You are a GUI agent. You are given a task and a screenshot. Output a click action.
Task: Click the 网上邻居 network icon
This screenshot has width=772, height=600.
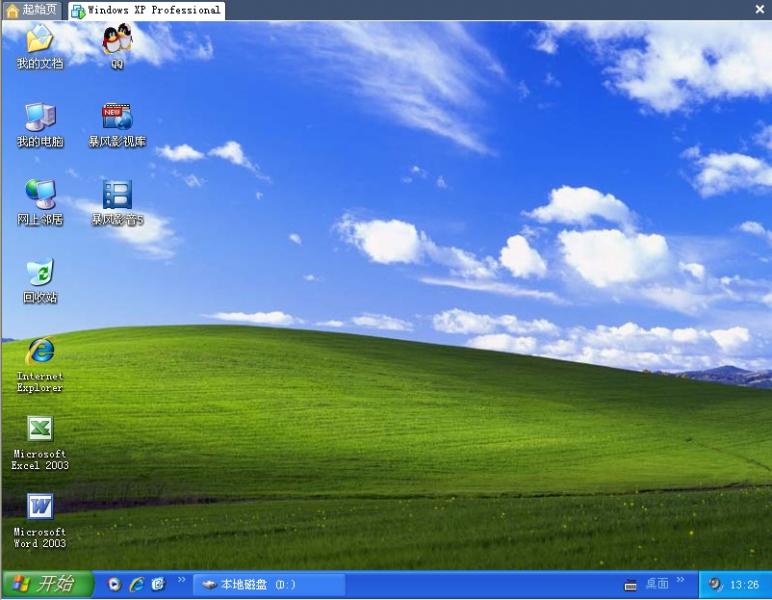click(39, 197)
